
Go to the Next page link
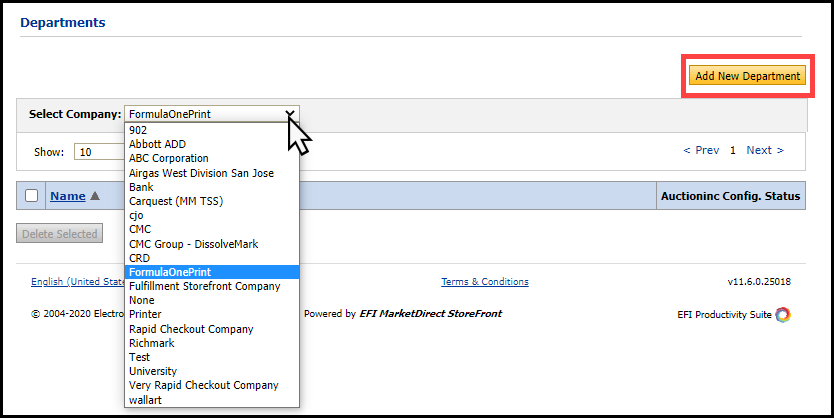(x=765, y=150)
